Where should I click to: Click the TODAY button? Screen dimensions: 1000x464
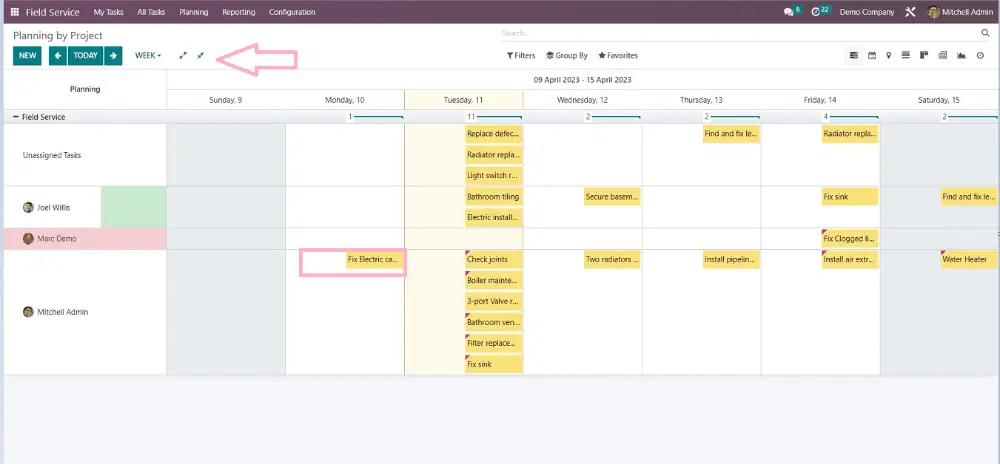pyautogui.click(x=86, y=56)
